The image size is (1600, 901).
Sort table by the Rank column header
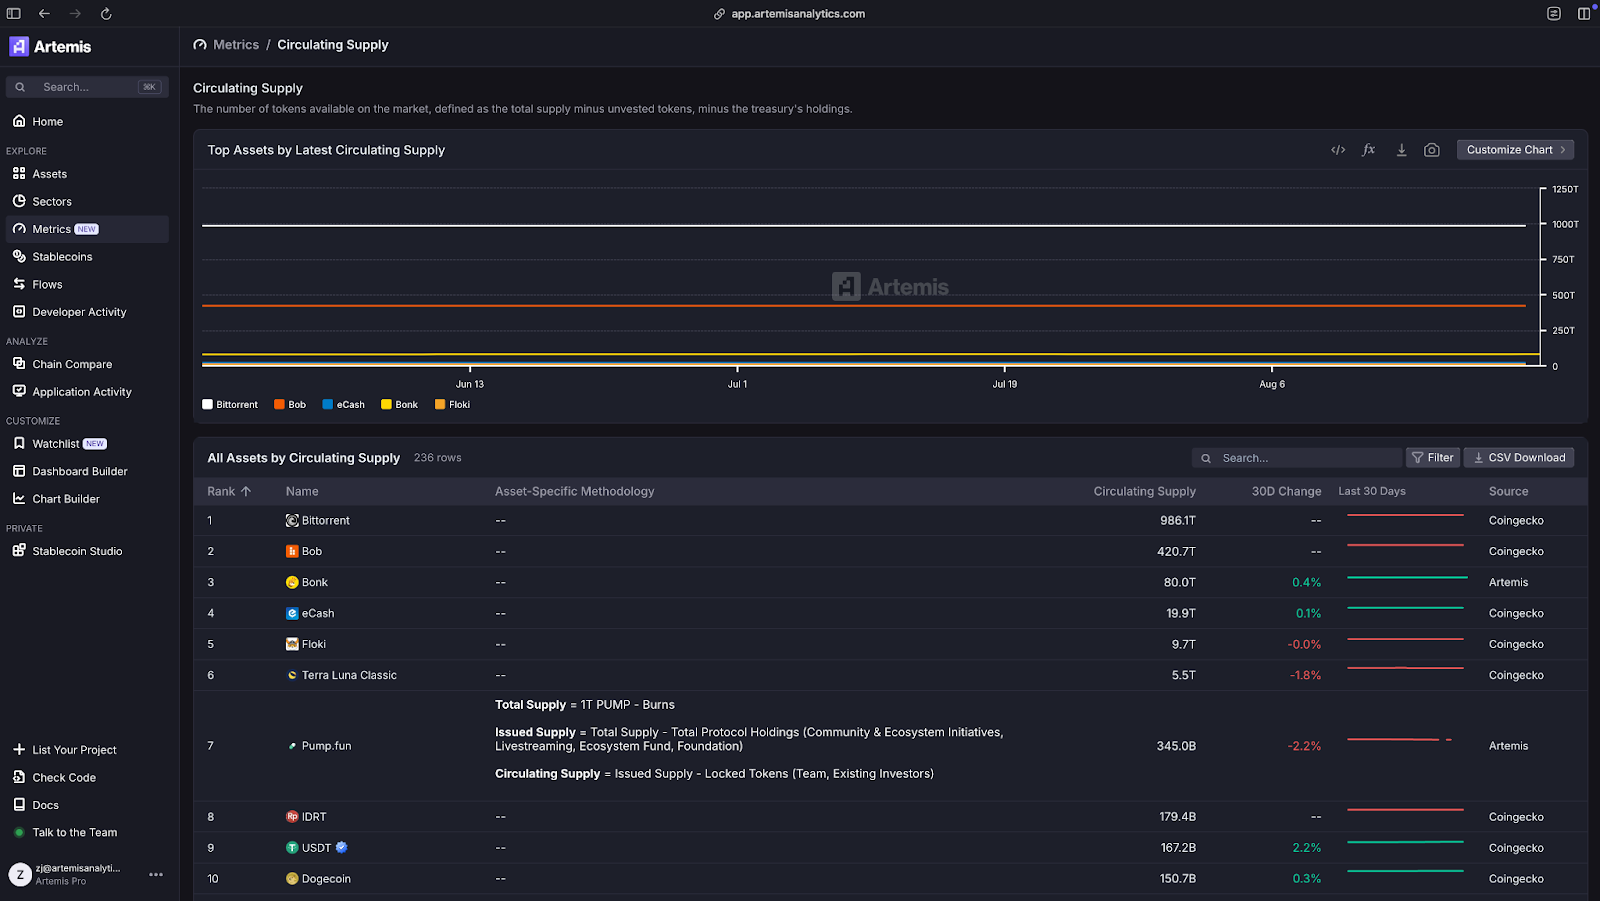point(229,491)
